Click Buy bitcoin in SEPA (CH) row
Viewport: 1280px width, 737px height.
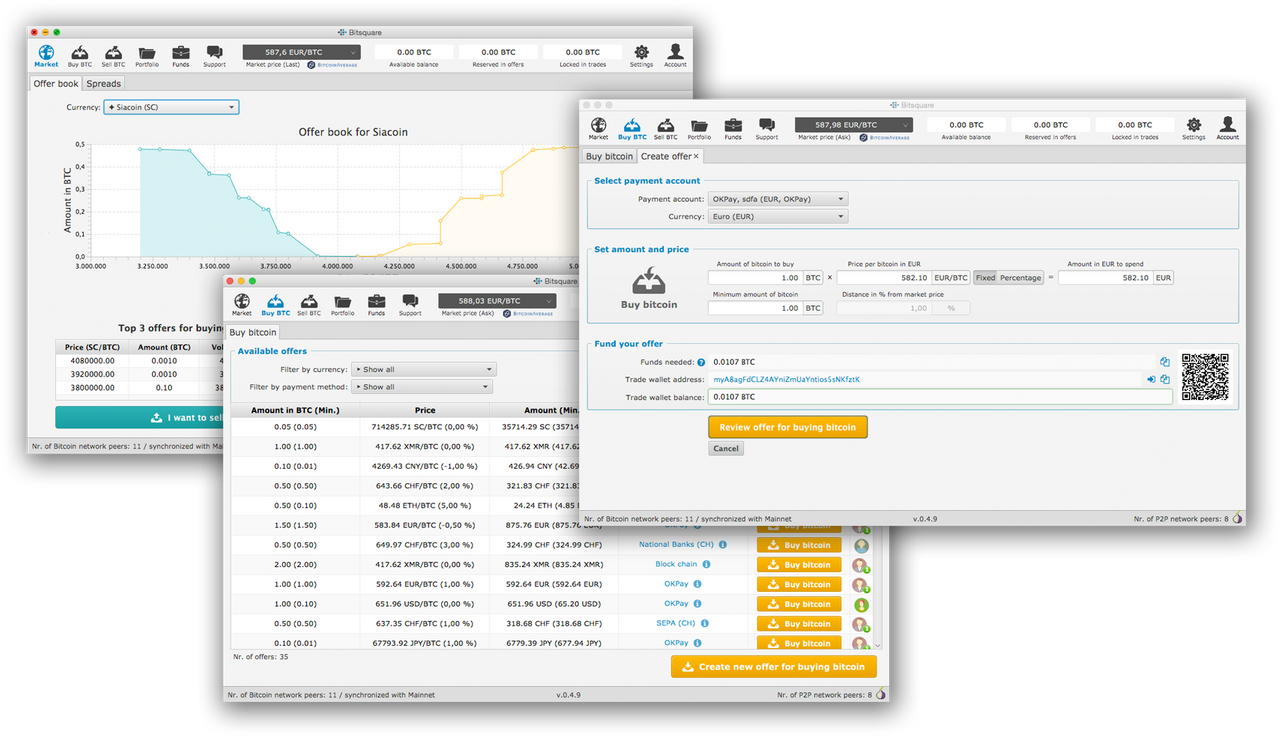(x=799, y=624)
